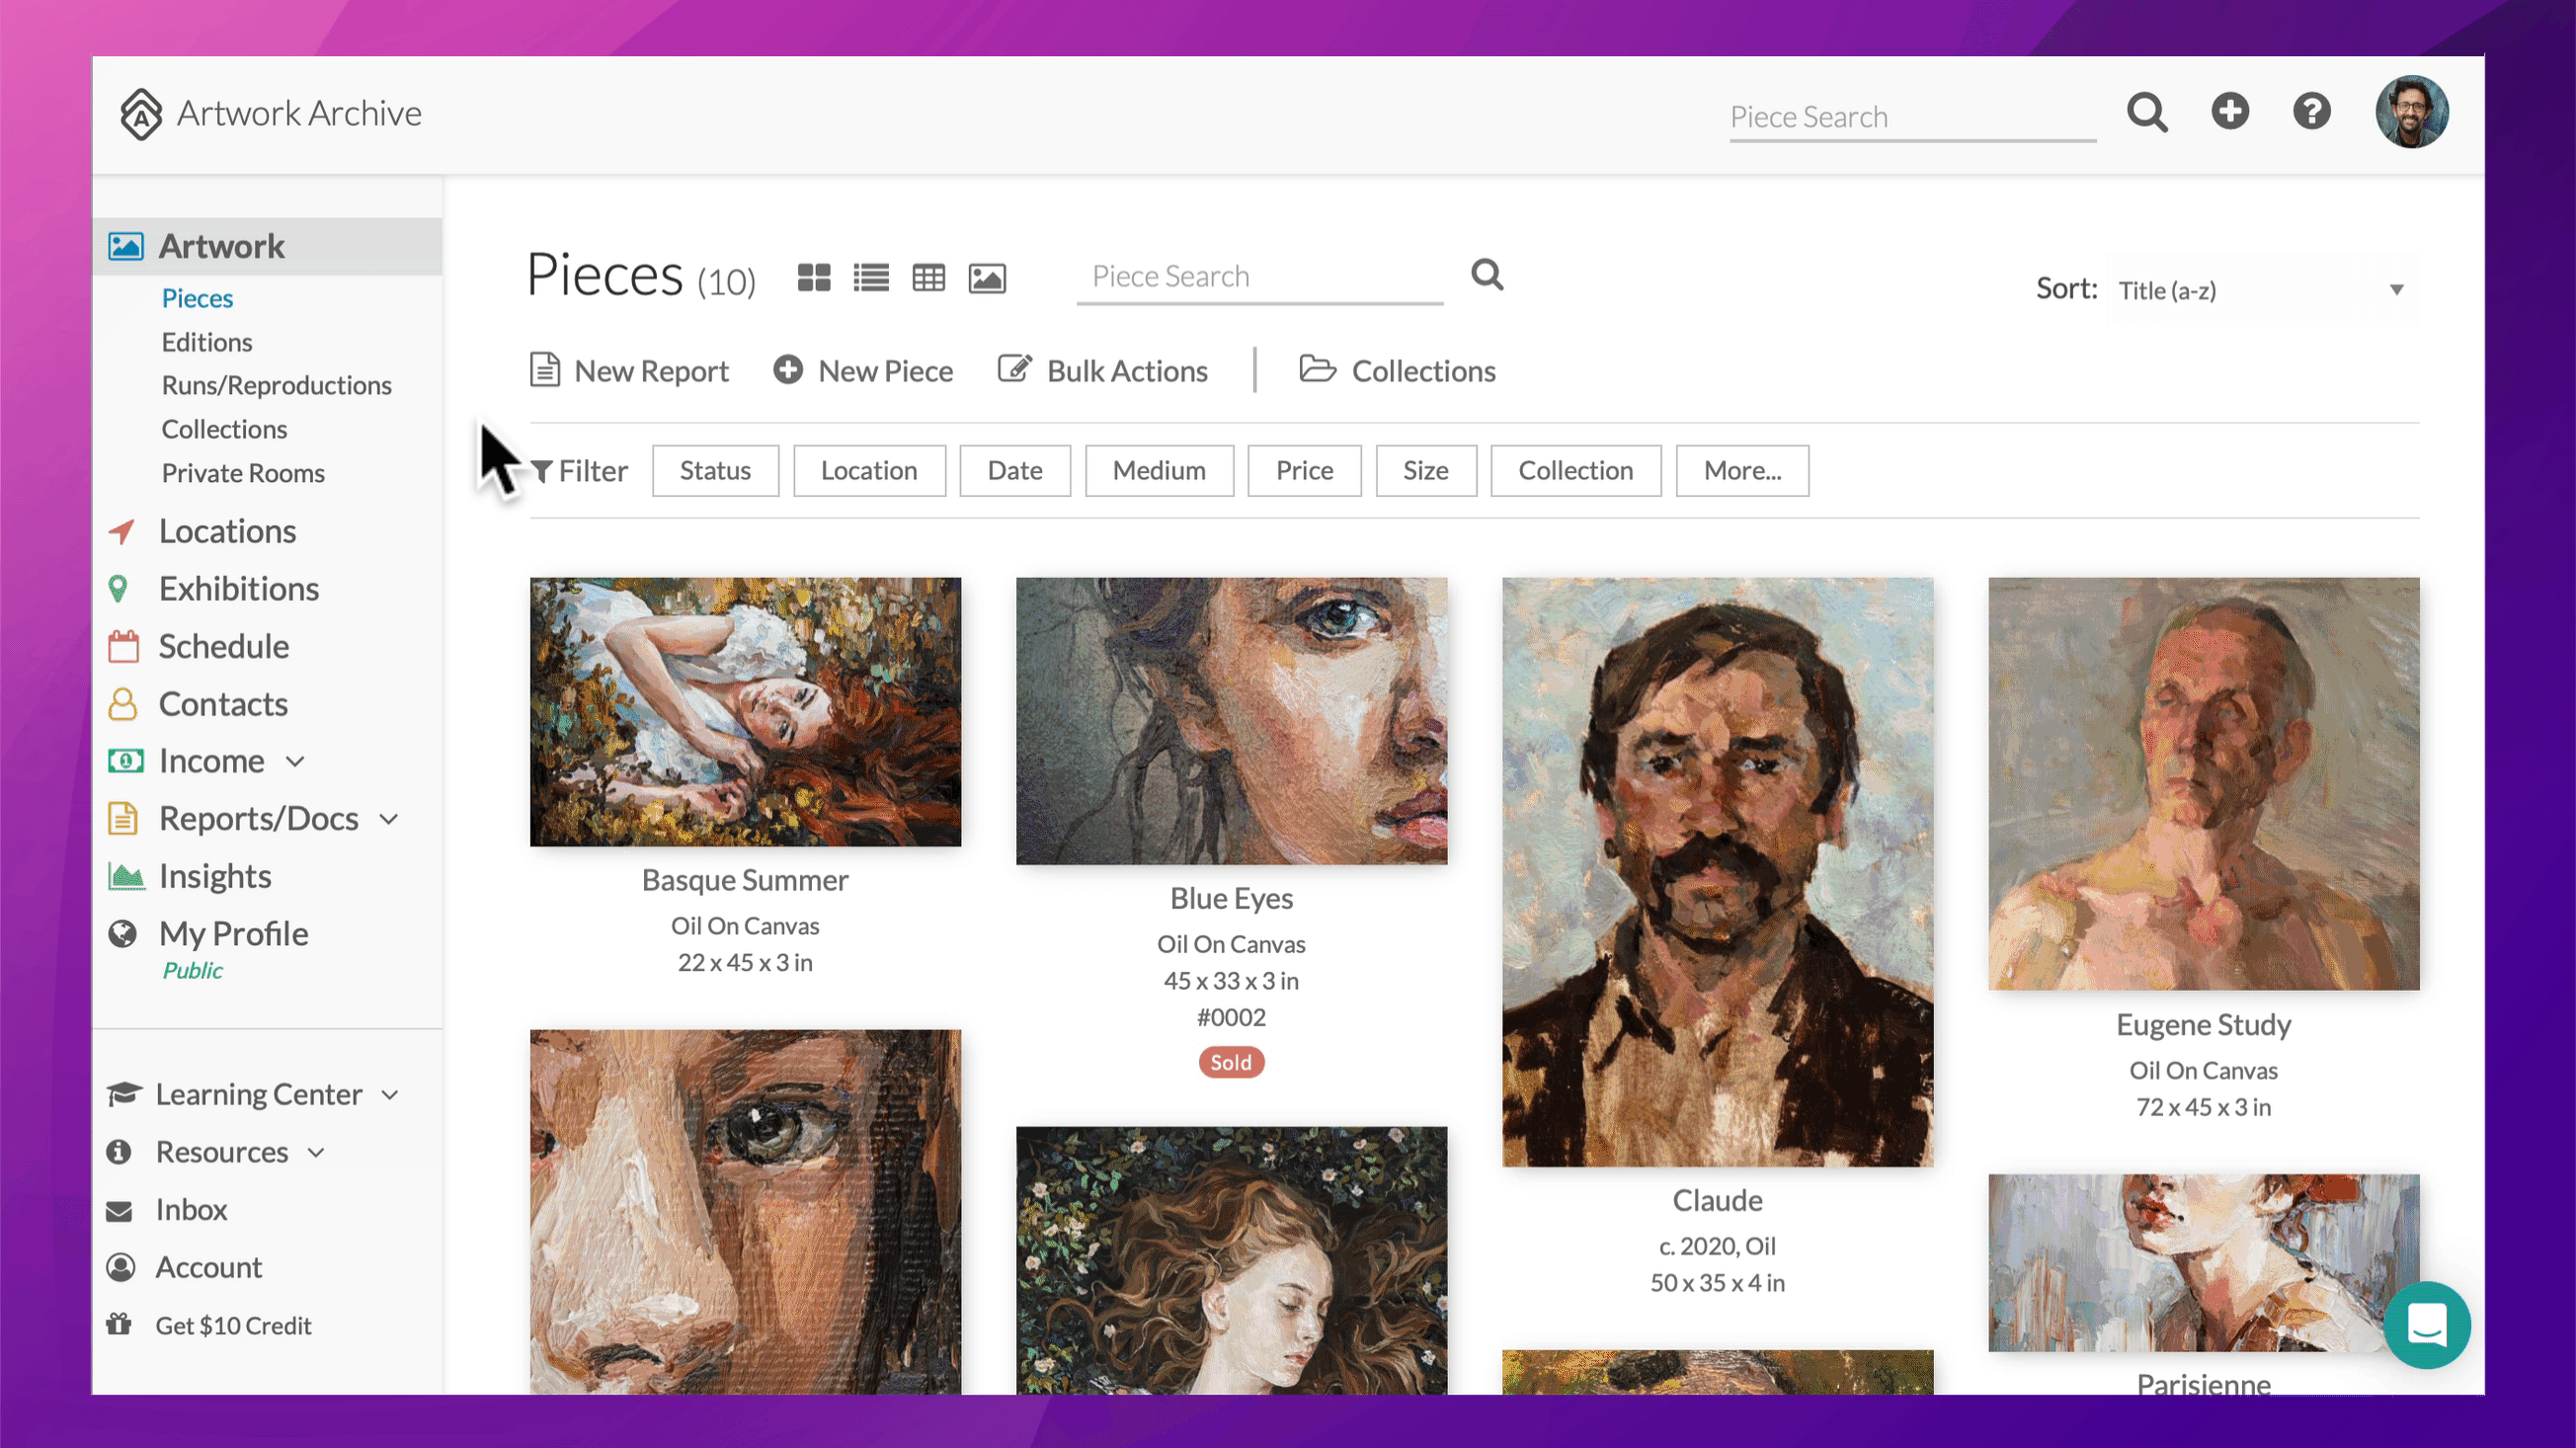Switch to table view icon
The height and width of the screenshot is (1448, 2576).
point(929,277)
